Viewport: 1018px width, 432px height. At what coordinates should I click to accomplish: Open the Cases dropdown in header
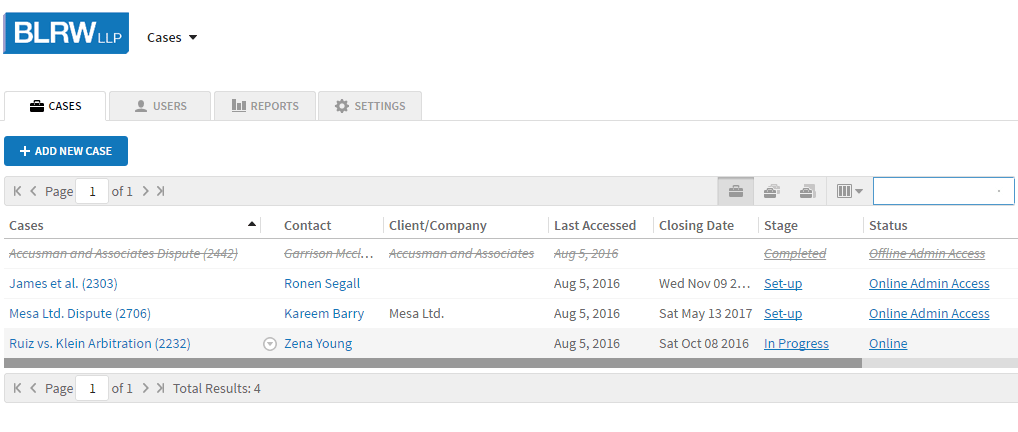(x=172, y=38)
